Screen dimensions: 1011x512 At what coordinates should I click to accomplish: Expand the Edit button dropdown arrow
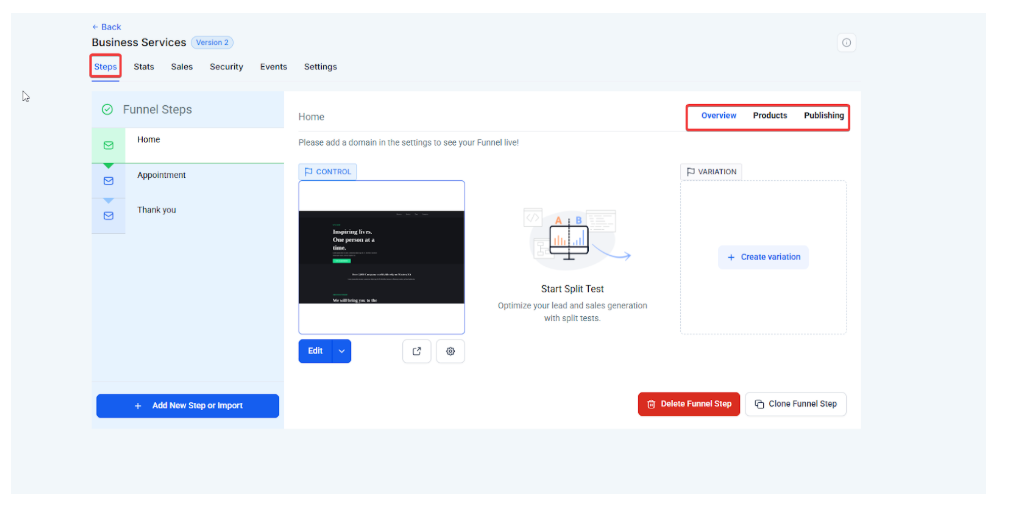341,351
